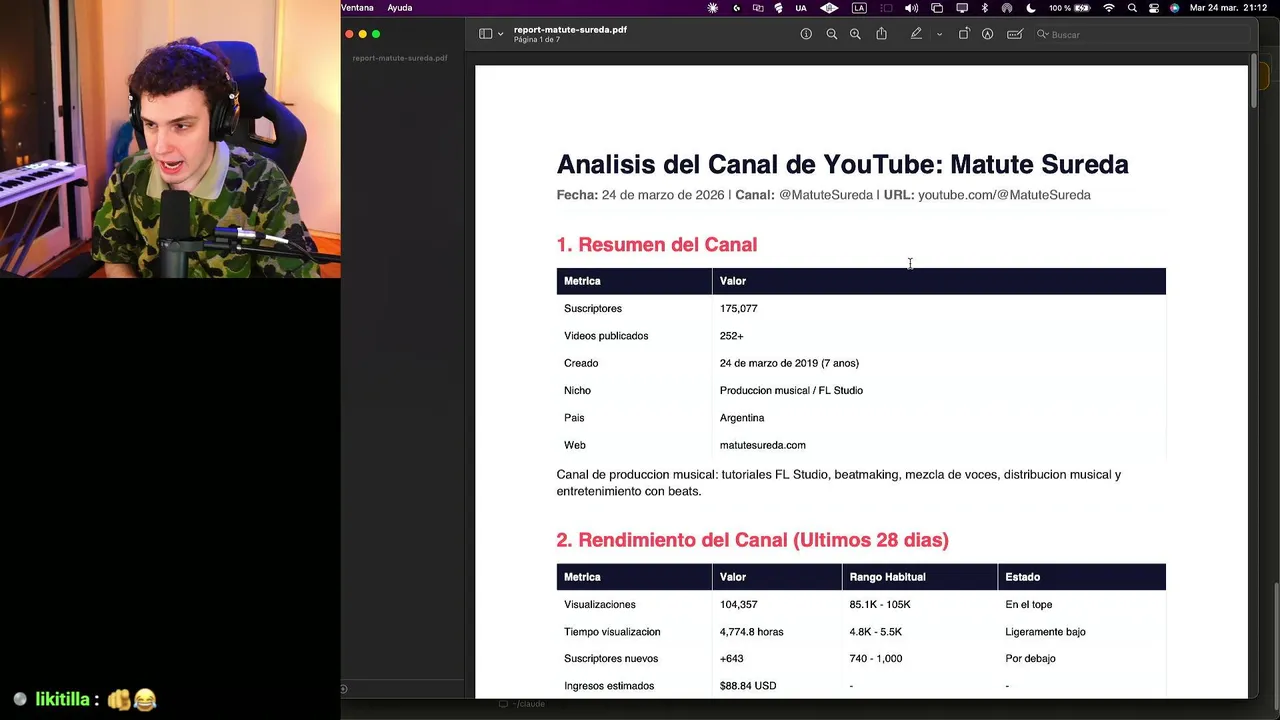Open the Share button in toolbar
Screen dimensions: 1280x720
pyautogui.click(x=881, y=34)
